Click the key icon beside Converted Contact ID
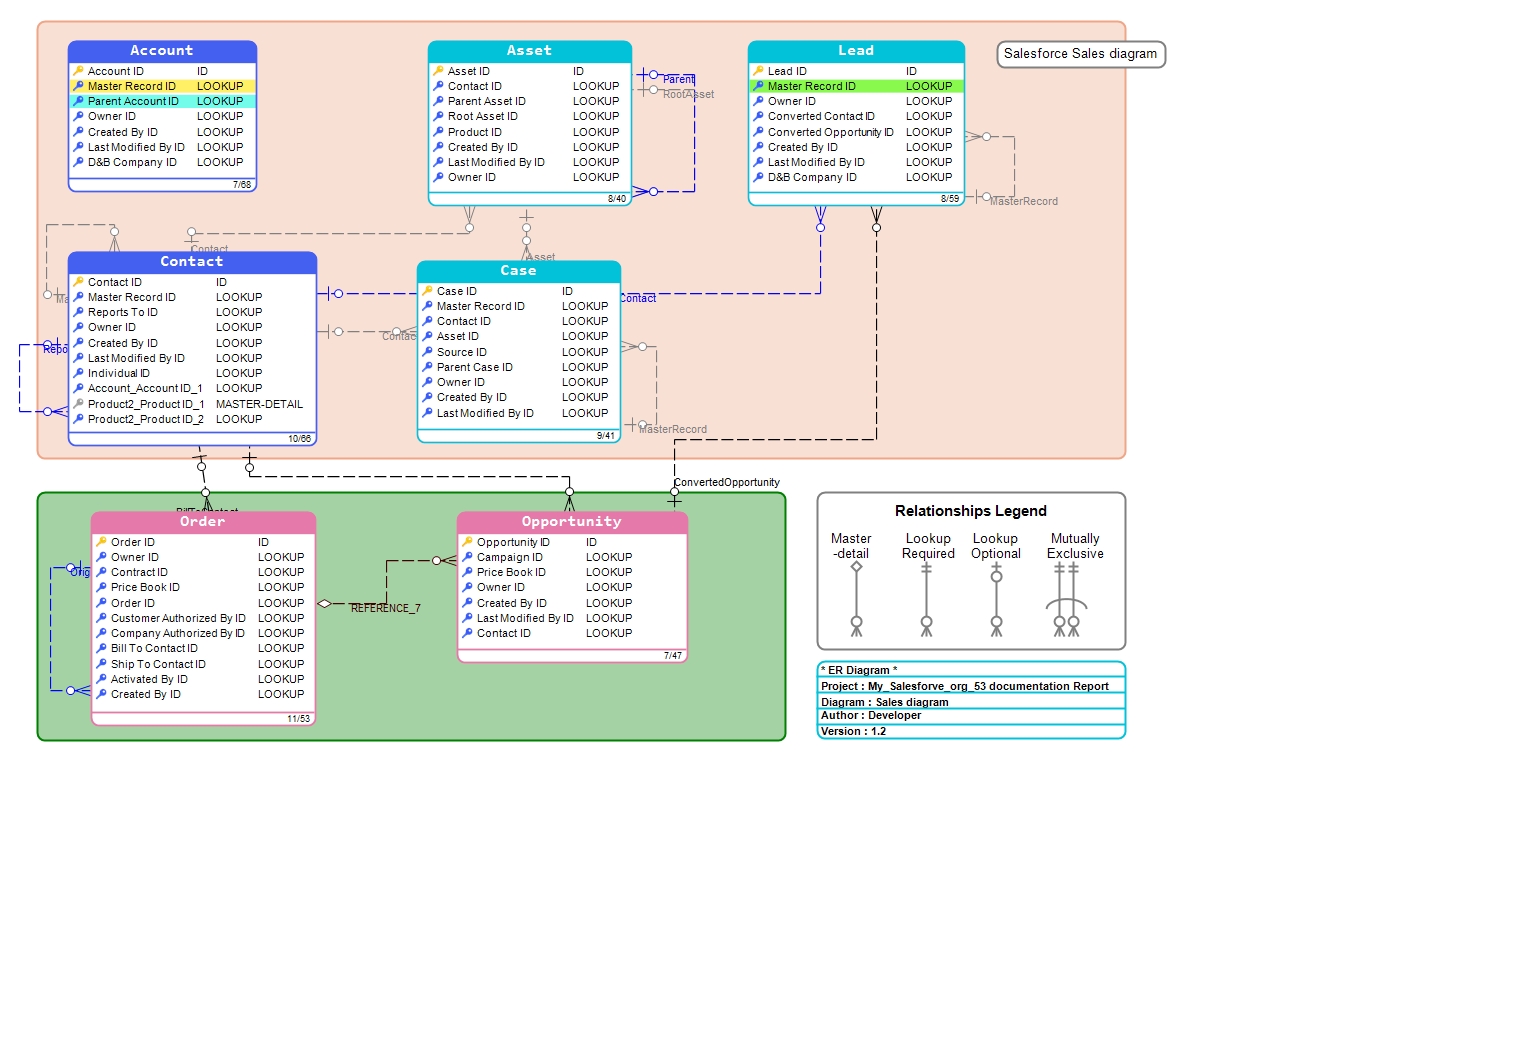1517x1053 pixels. [758, 116]
